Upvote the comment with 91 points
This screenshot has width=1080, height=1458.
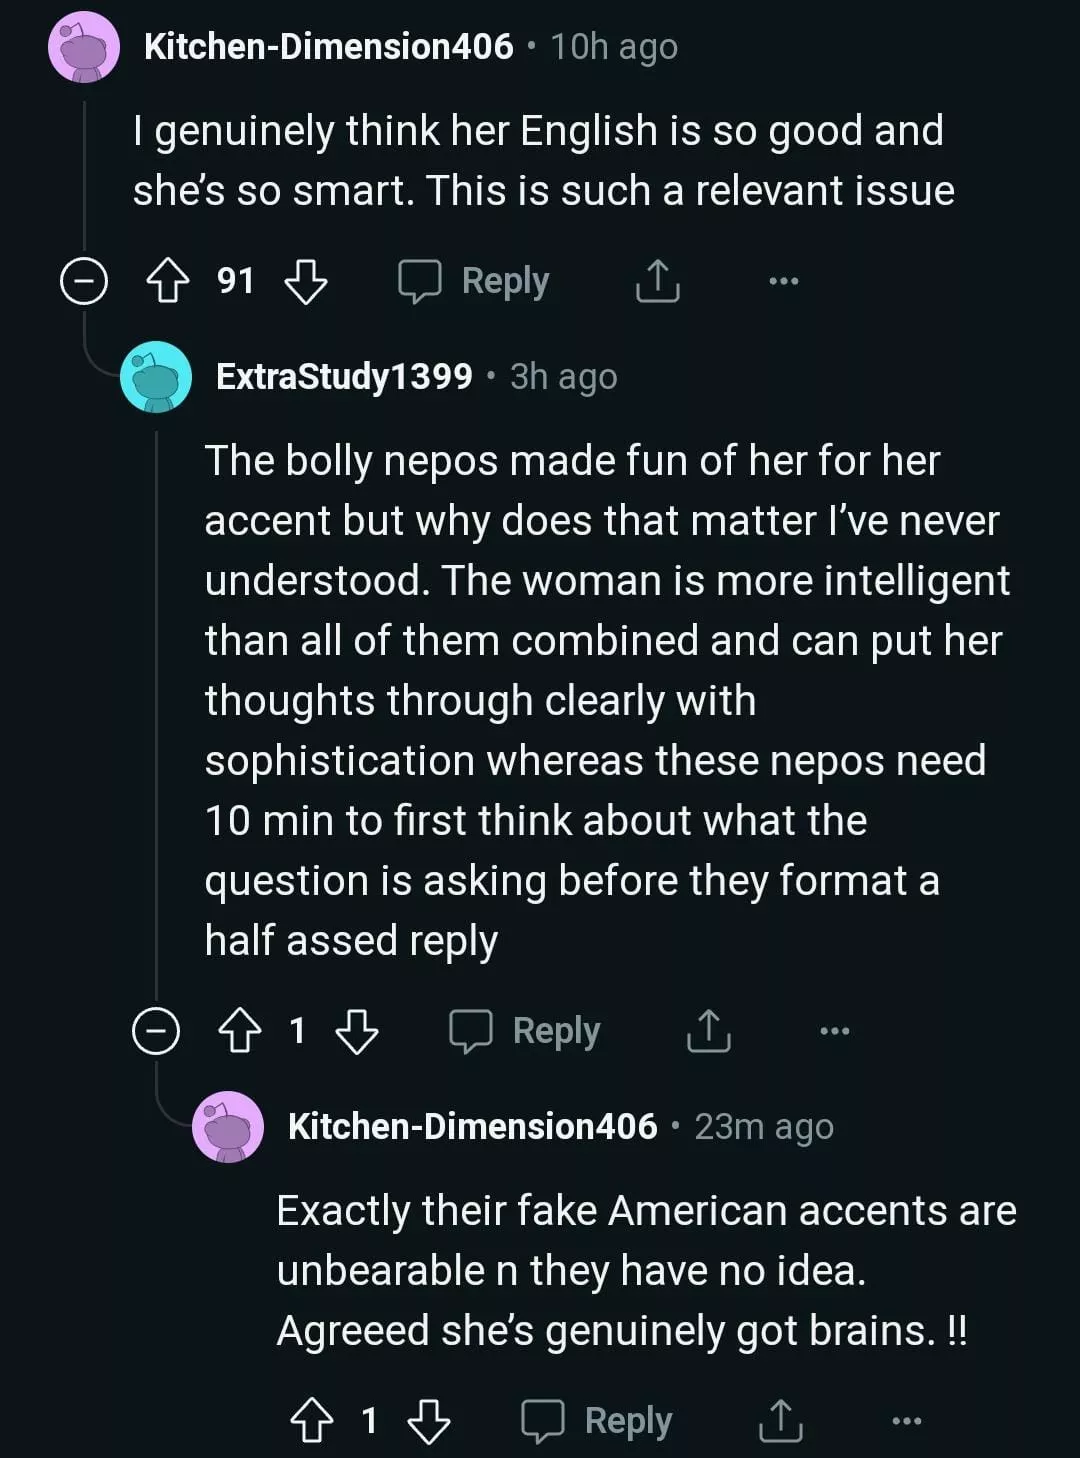tap(167, 282)
